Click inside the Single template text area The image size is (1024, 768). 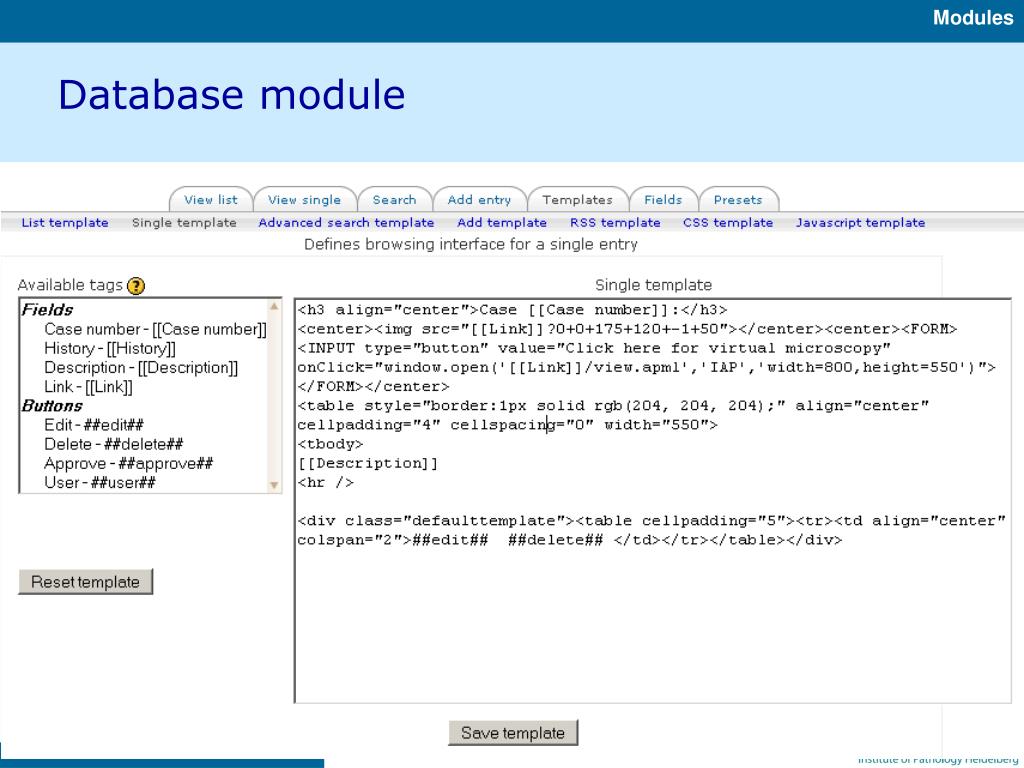tap(652, 620)
